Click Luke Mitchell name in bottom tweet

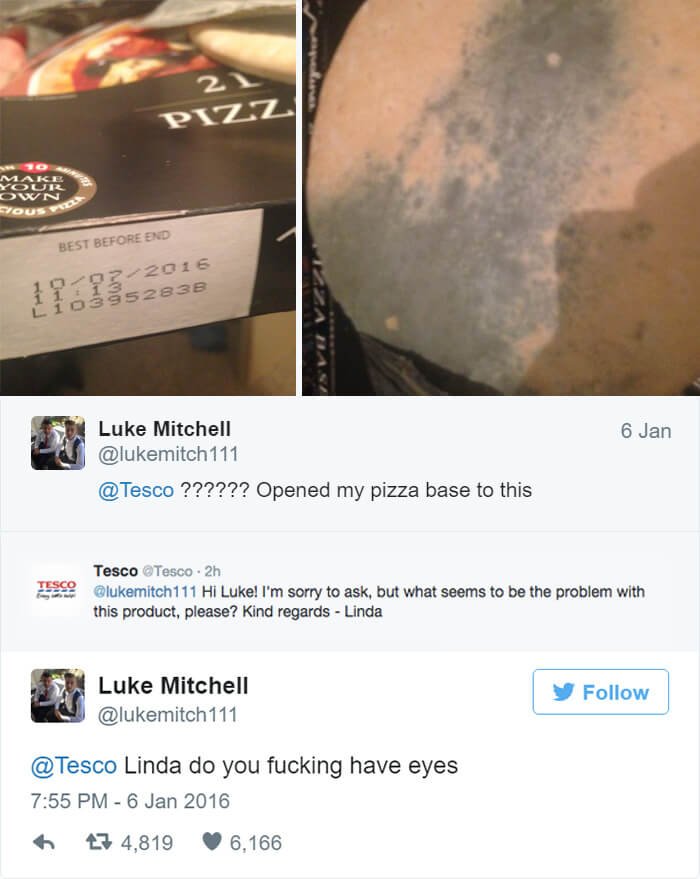tap(173, 686)
